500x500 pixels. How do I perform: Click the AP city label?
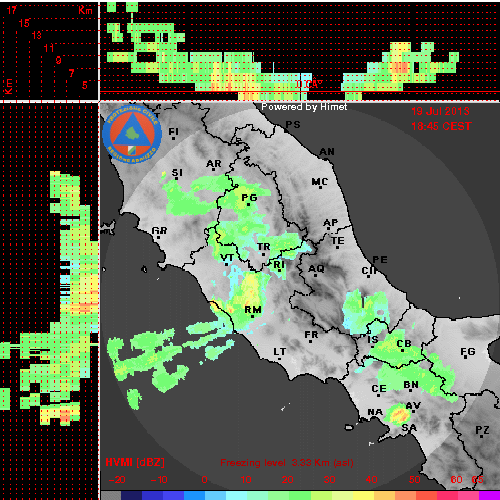pos(331,222)
